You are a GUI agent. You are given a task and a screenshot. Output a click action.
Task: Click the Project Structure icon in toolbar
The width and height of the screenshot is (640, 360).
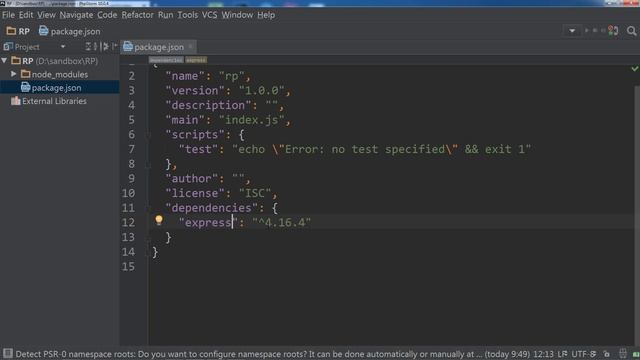[613, 31]
